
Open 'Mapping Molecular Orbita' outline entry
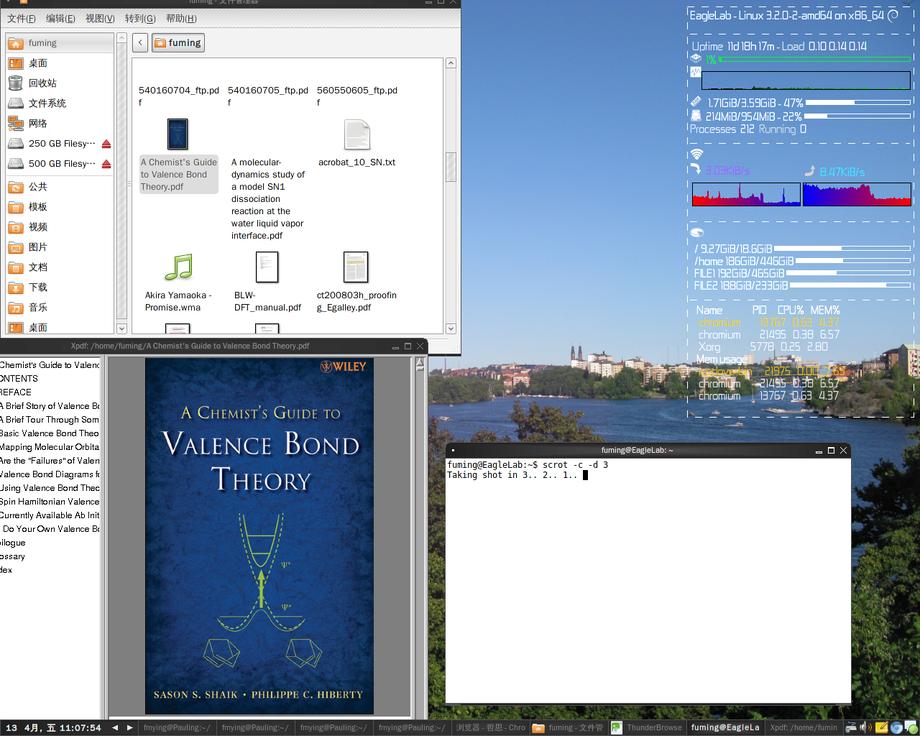(50, 447)
